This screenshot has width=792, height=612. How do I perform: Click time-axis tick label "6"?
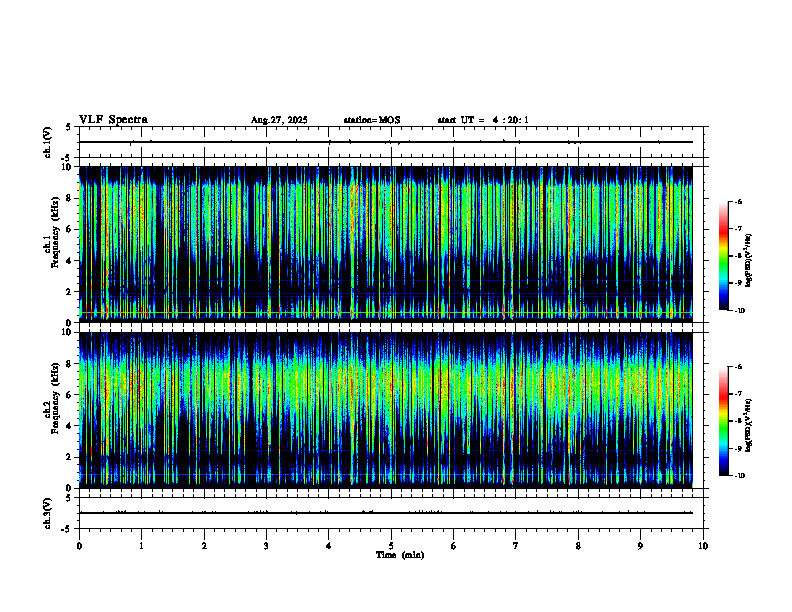pyautogui.click(x=453, y=546)
